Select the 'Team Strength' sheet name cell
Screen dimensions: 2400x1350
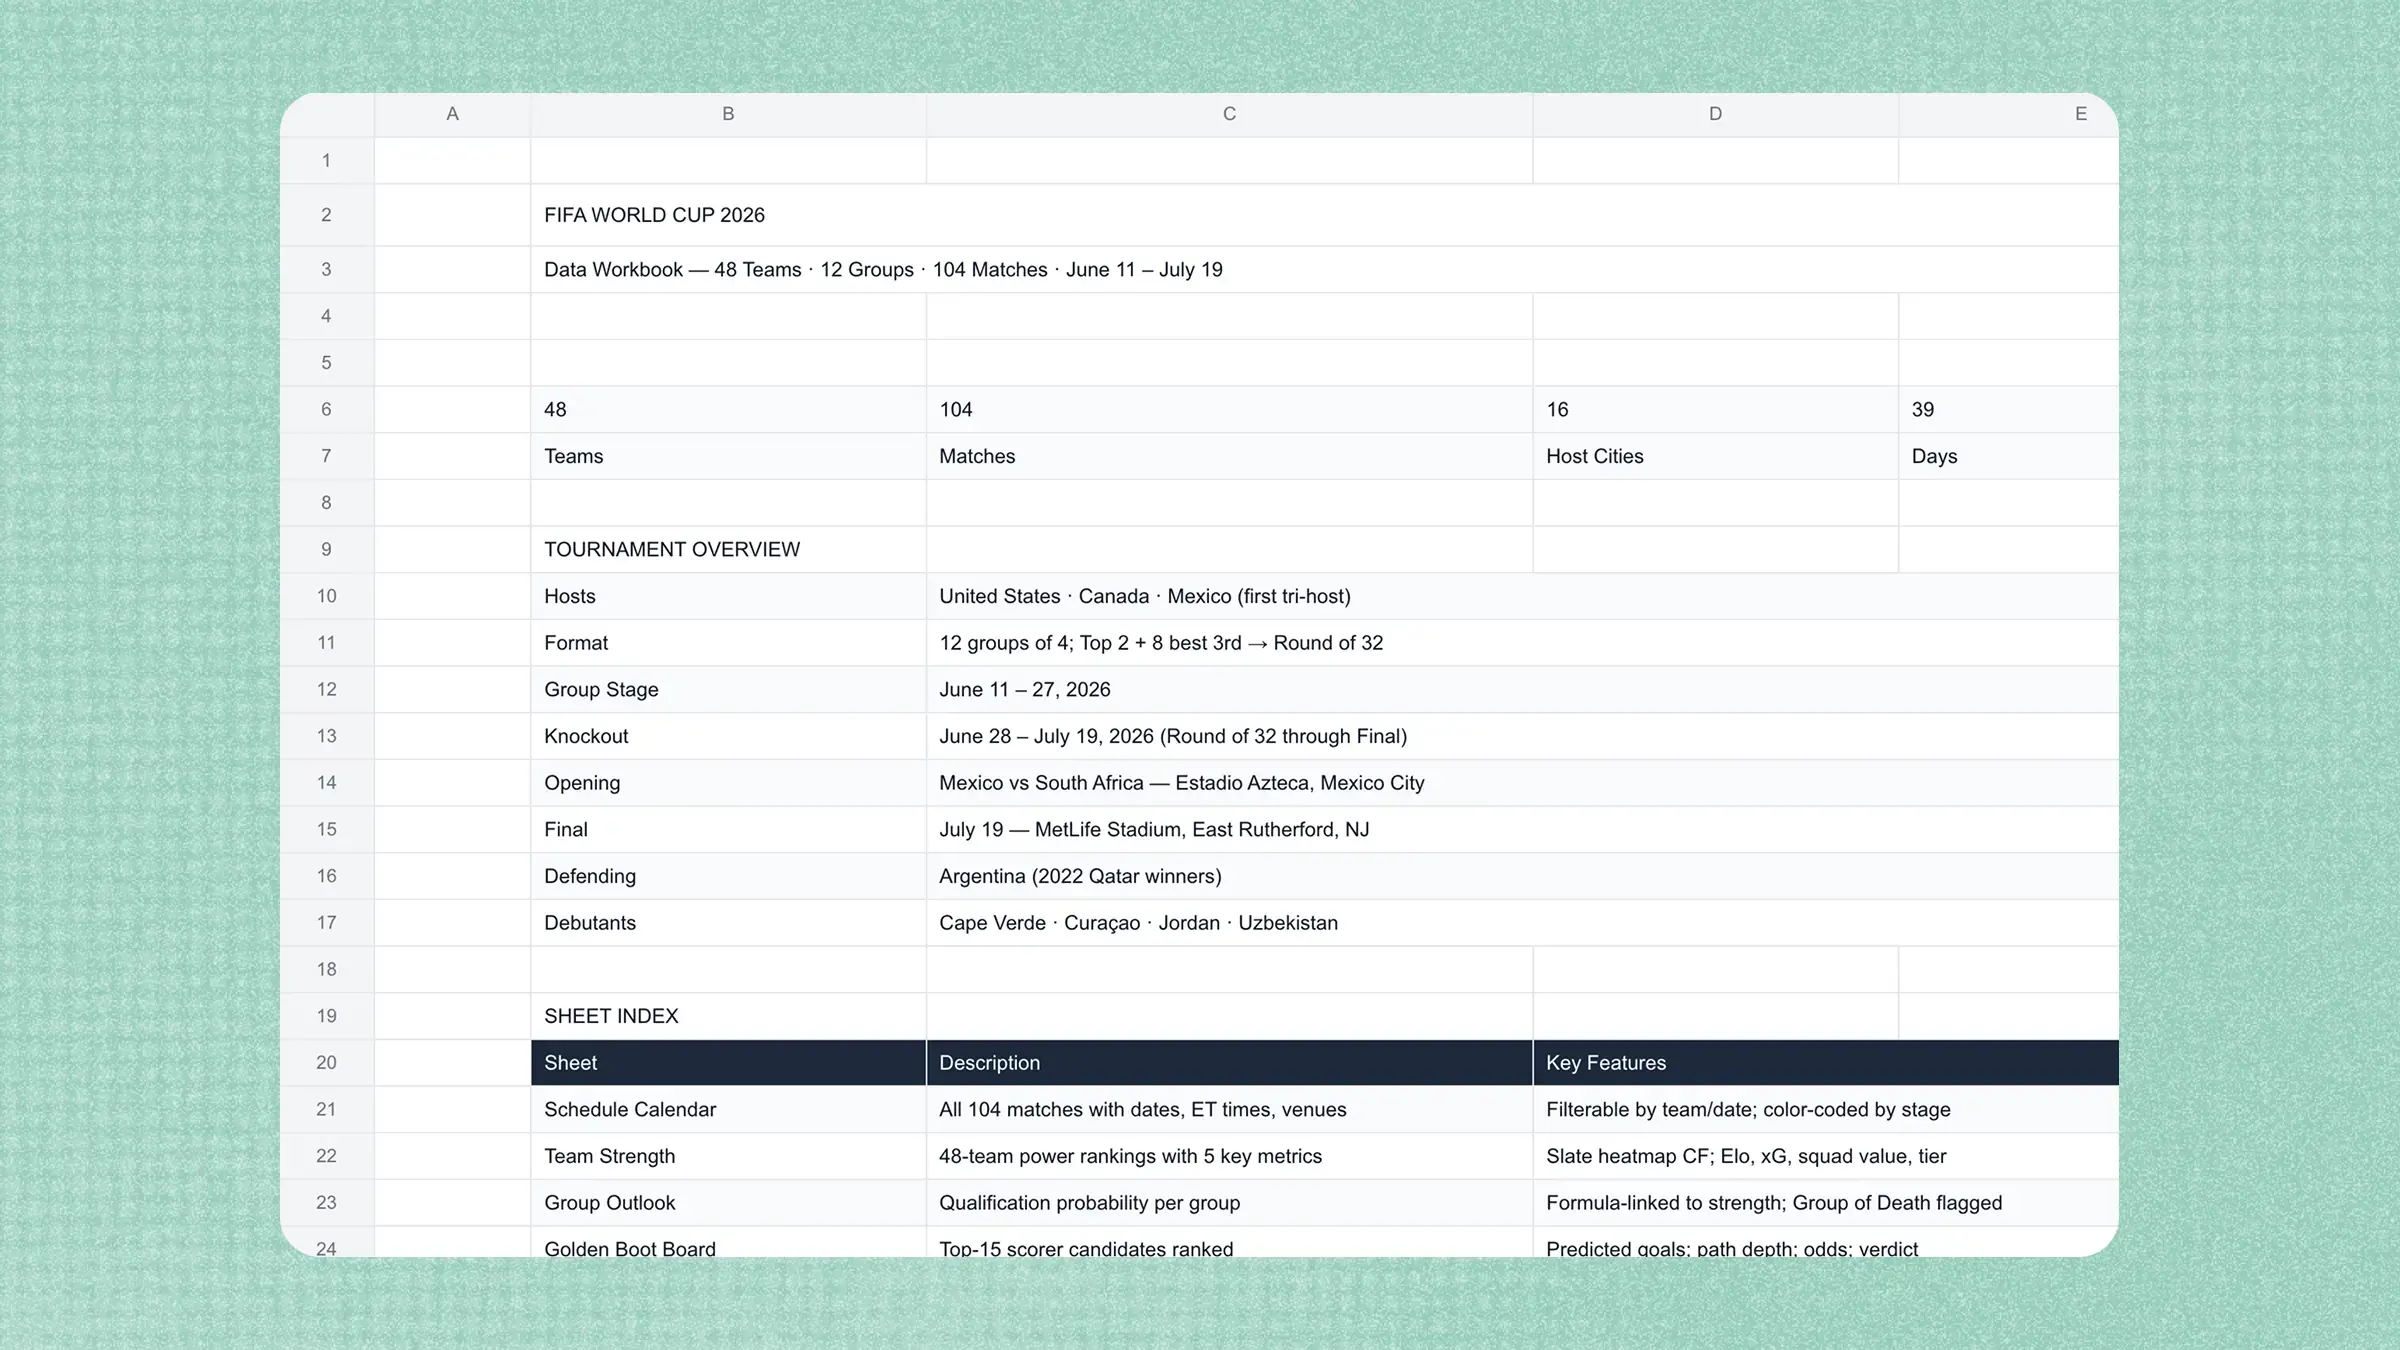coord(728,1156)
